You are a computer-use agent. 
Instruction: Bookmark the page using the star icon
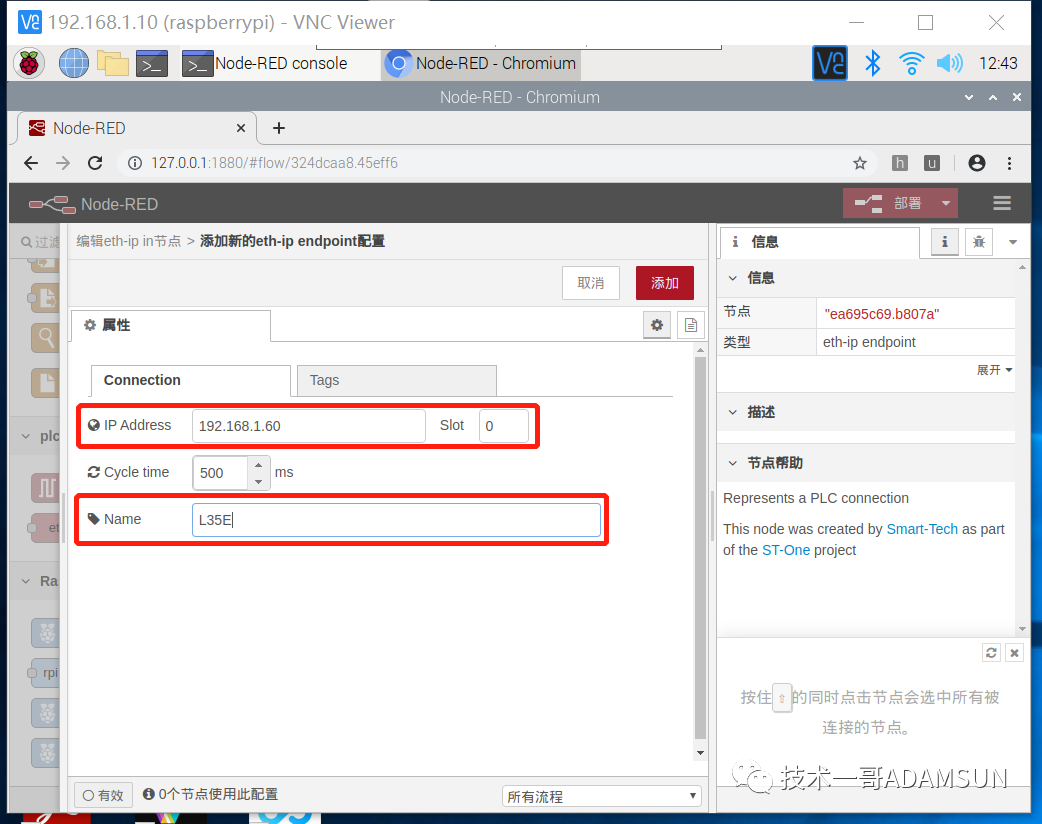tap(860, 162)
